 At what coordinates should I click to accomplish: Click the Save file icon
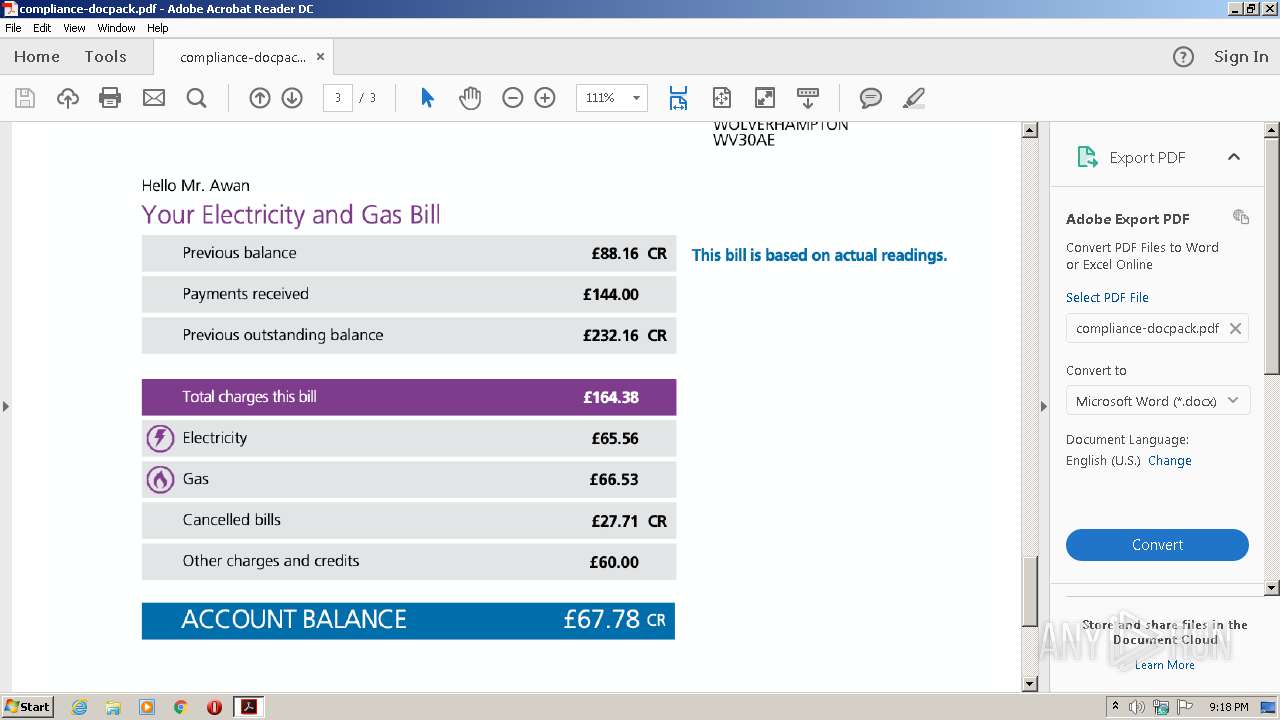[x=25, y=98]
